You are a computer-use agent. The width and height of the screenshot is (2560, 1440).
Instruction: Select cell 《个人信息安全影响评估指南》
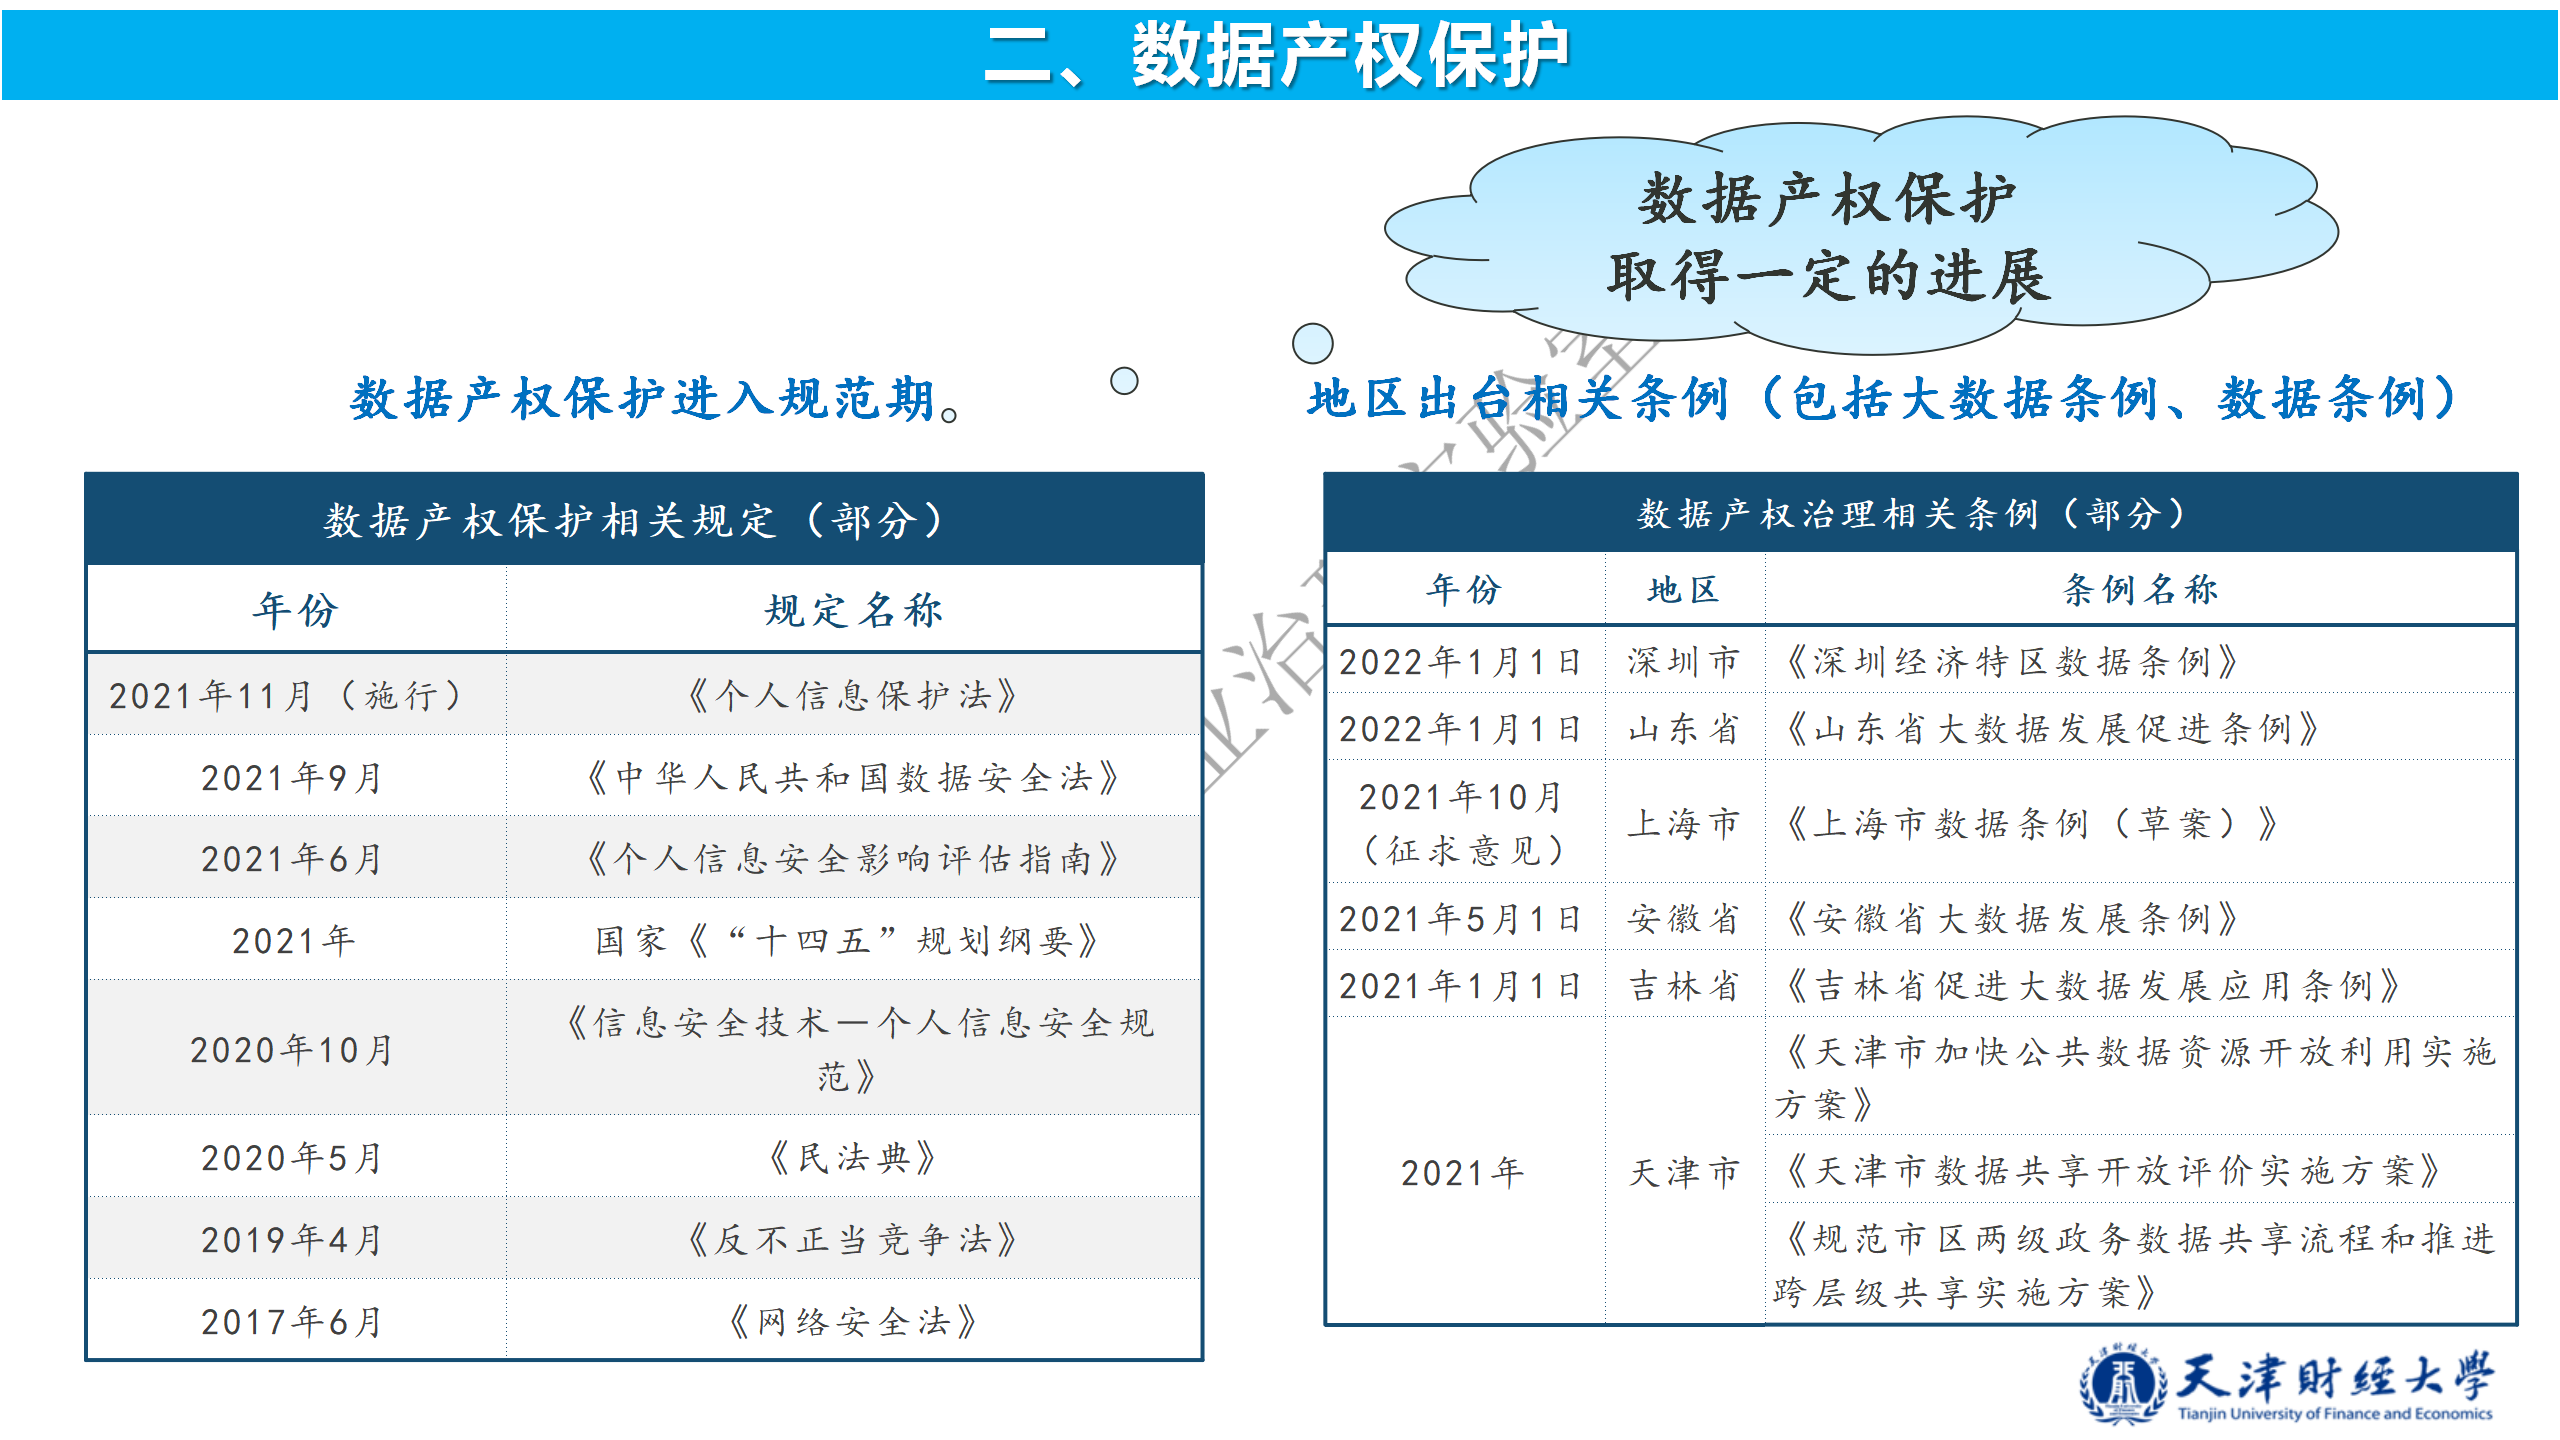[x=854, y=858]
